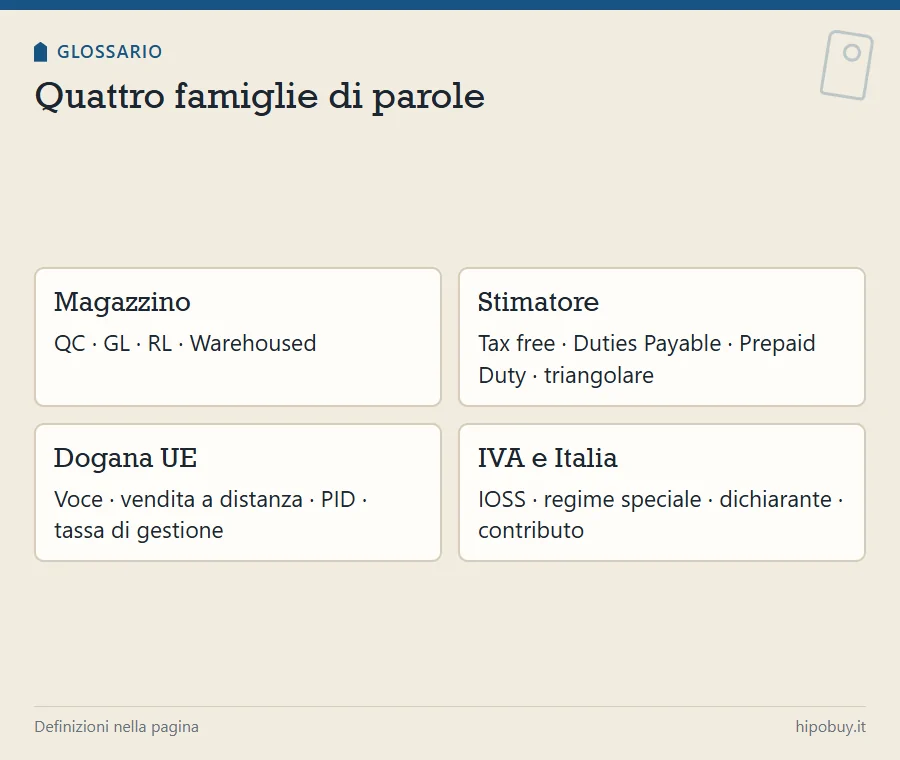
Task: Click the IVA e Italia card title
Action: 548,458
